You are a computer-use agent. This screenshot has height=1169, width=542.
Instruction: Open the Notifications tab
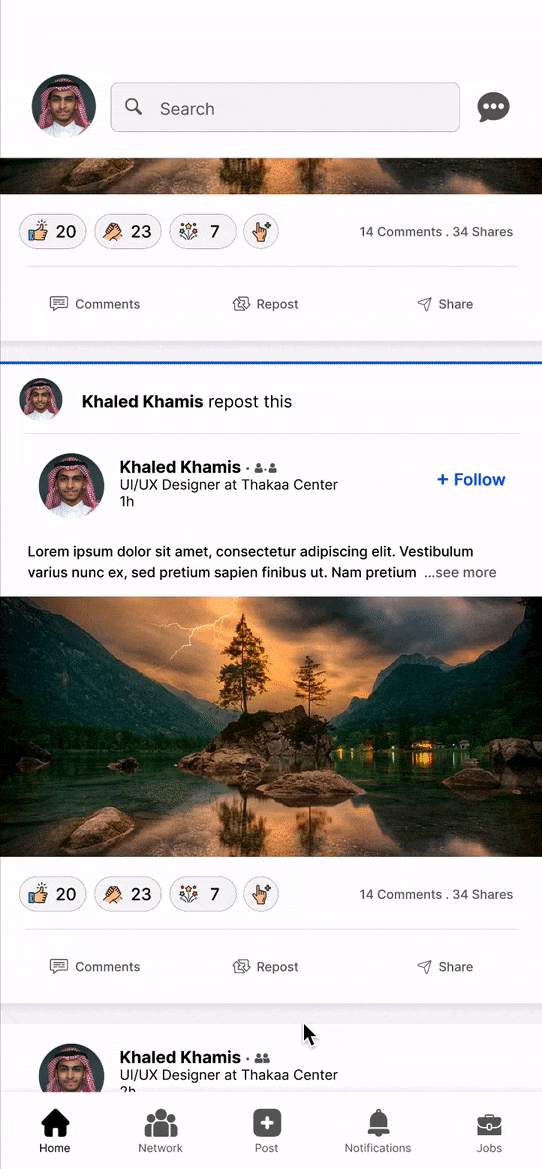(378, 1131)
